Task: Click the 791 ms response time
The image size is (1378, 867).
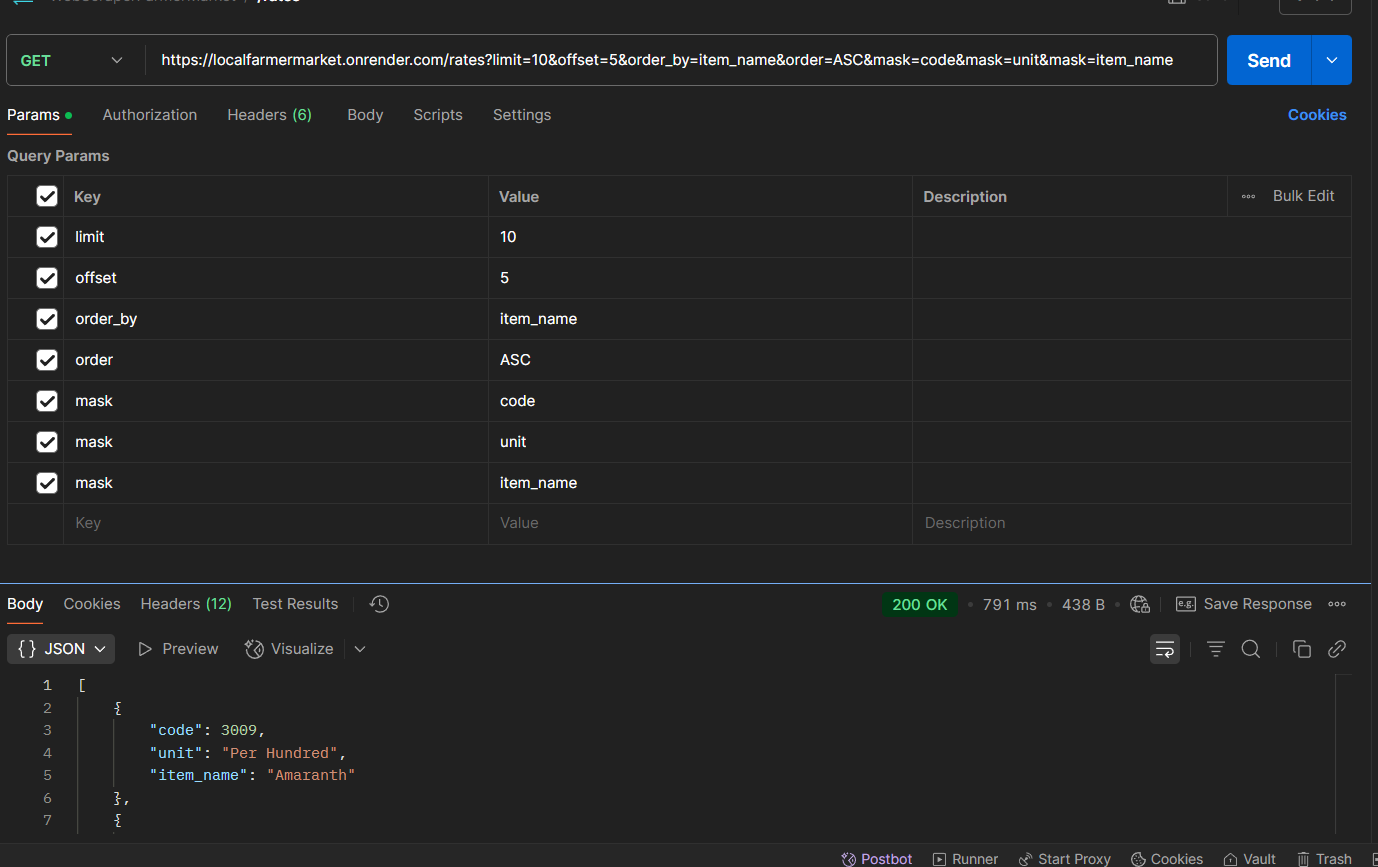Action: tap(1010, 604)
